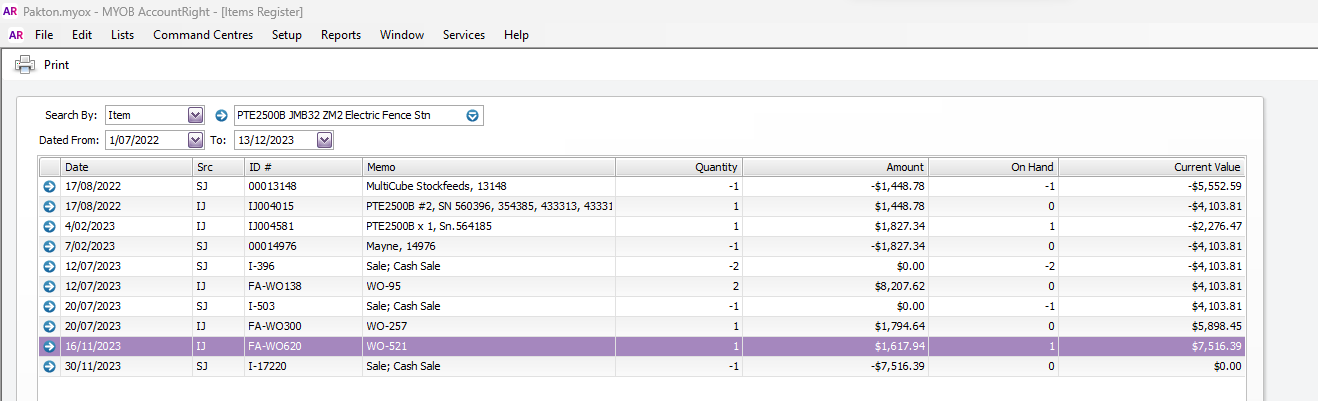Image resolution: width=1318 pixels, height=401 pixels.
Task: Click the current value '$5,898.45'
Action: click(x=1216, y=326)
